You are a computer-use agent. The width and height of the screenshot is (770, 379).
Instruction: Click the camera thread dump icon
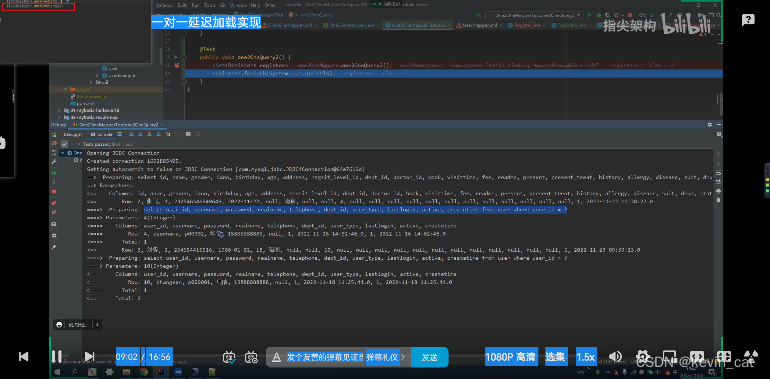(55, 224)
